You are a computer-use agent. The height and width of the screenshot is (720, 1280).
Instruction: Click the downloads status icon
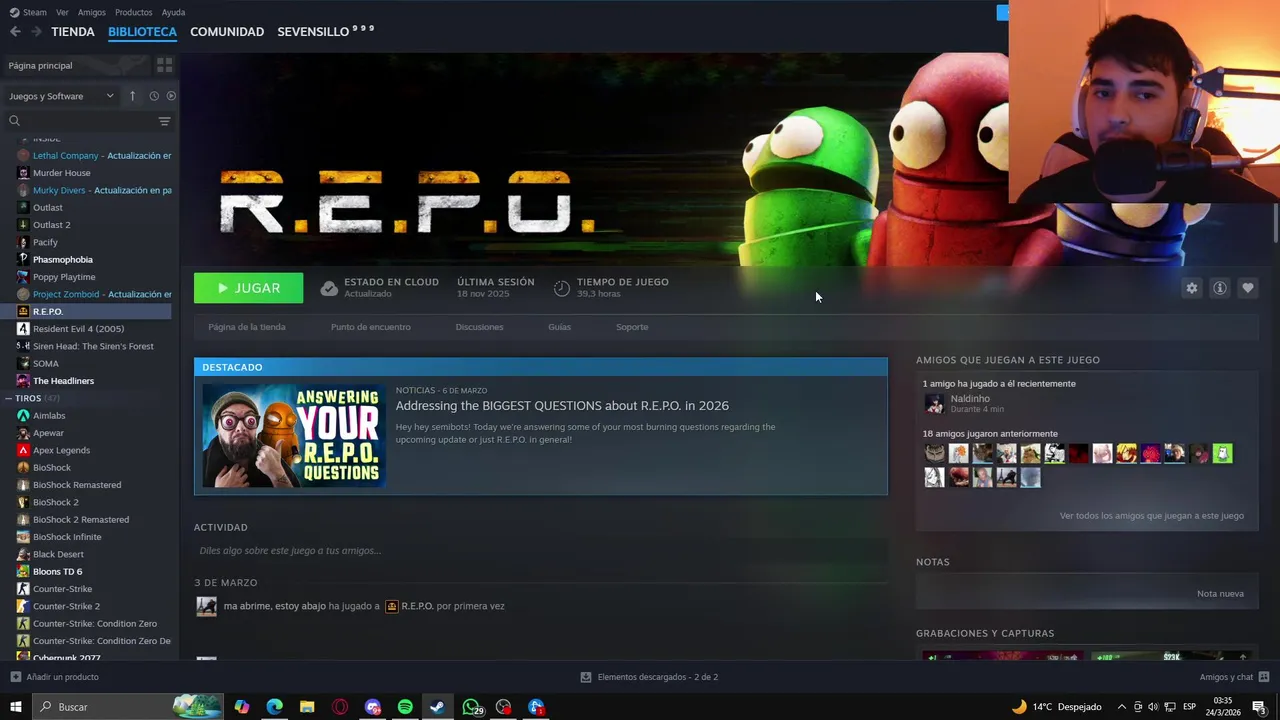586,677
